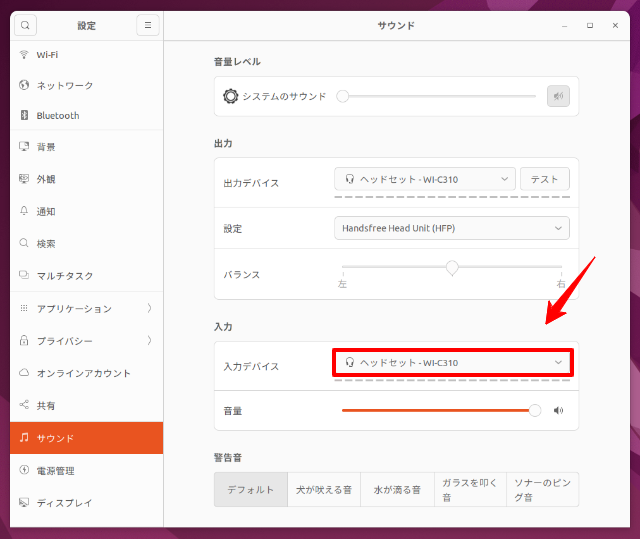The width and height of the screenshot is (640, 539).
Task: Click the バランス slider handle
Action: pos(452,268)
